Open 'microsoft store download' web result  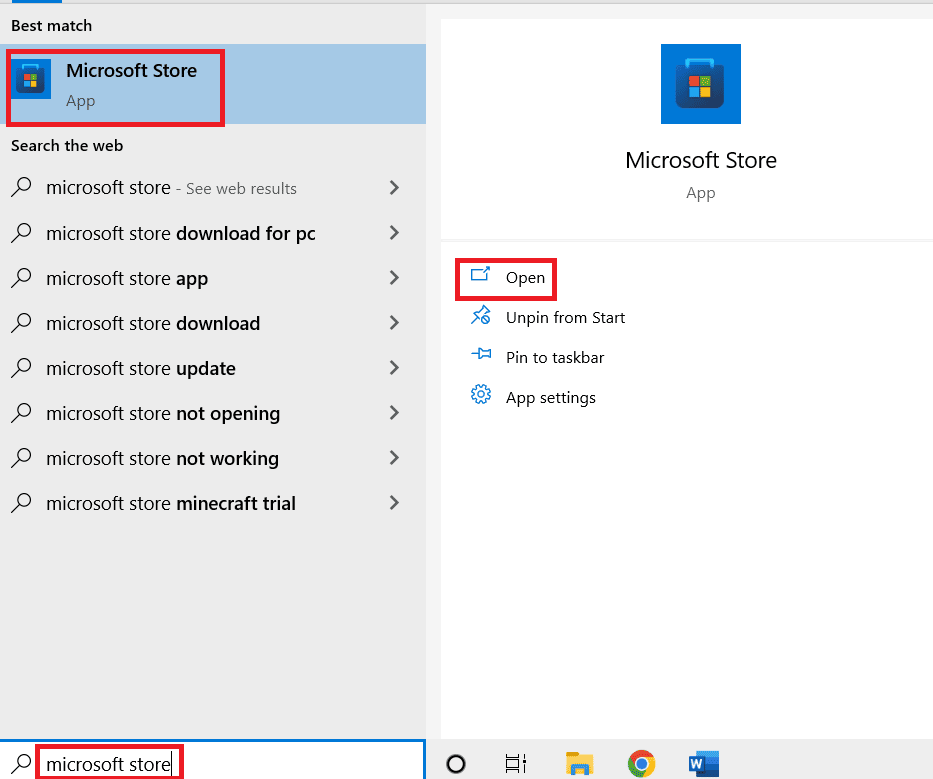click(x=153, y=324)
